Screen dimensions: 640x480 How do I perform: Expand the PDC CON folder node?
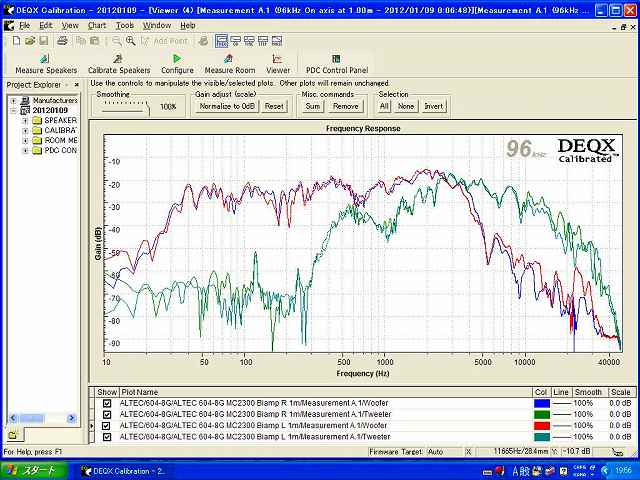[x=25, y=151]
